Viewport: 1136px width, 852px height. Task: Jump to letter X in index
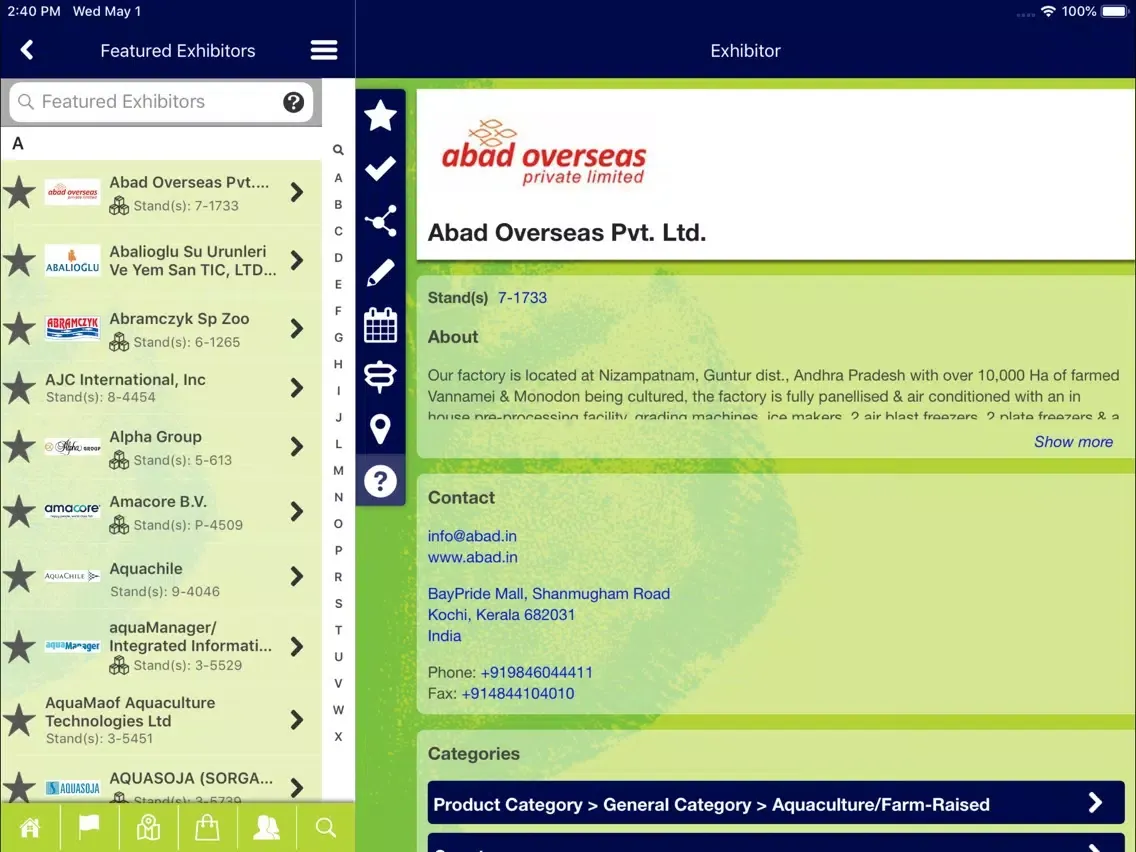[338, 737]
